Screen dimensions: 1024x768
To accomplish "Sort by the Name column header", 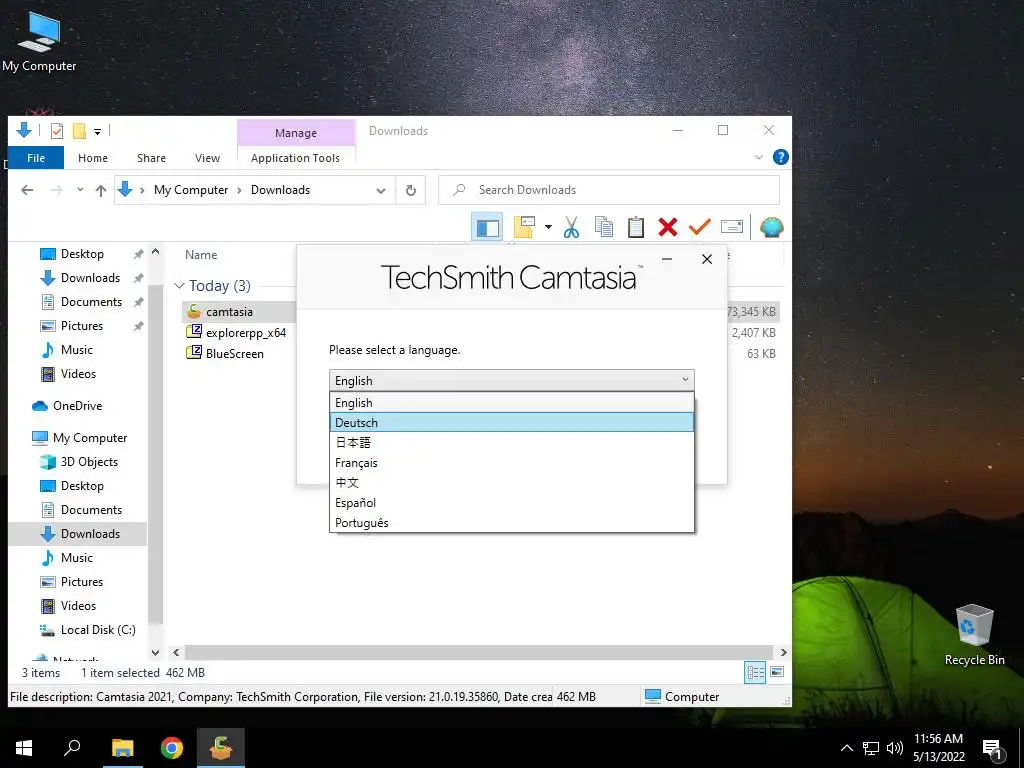I will click(x=201, y=255).
